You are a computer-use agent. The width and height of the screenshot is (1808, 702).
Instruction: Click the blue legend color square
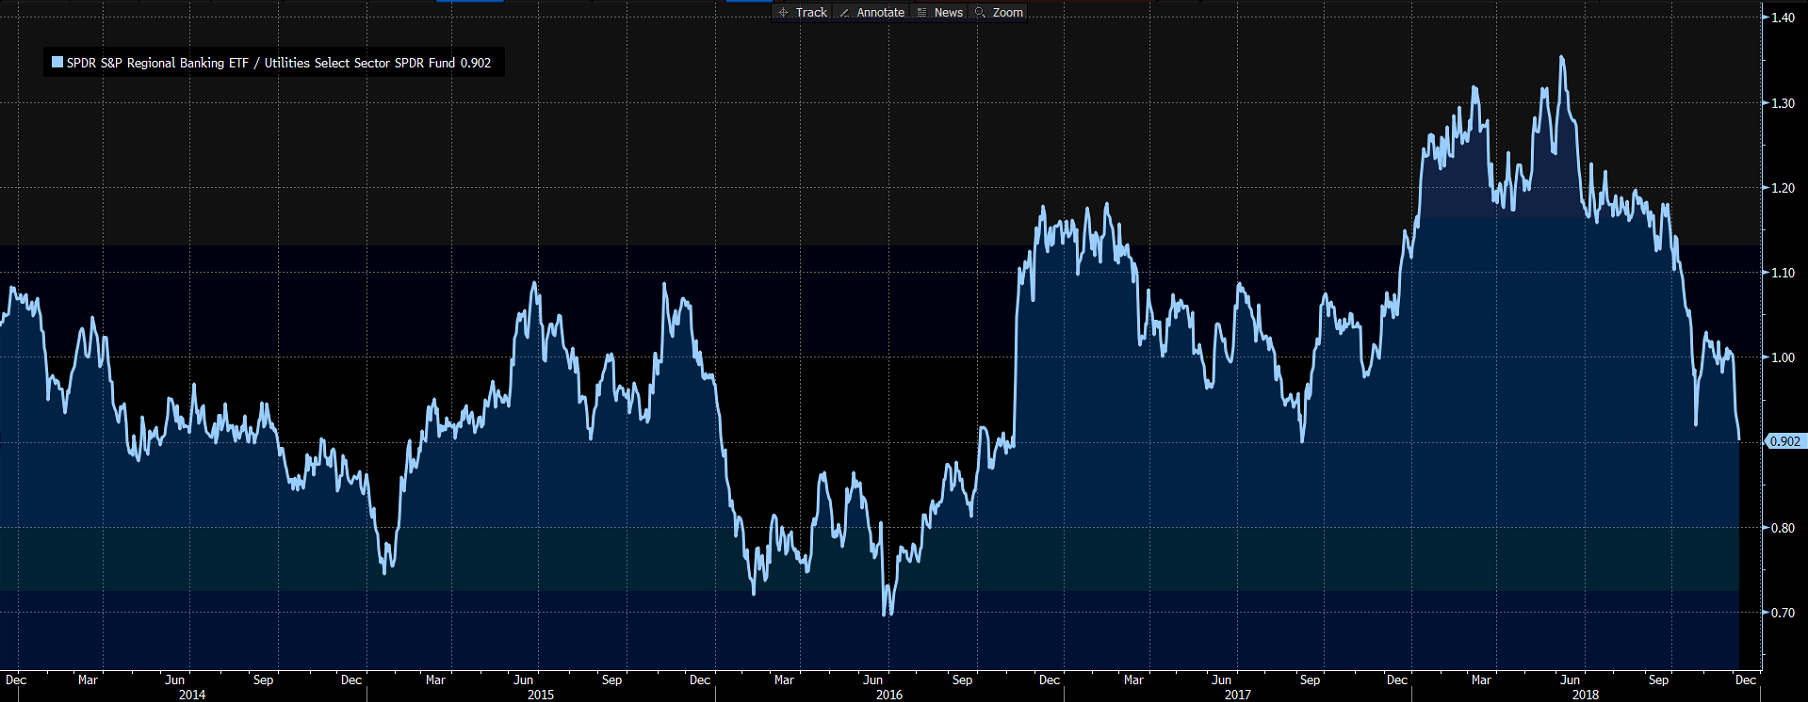coord(57,62)
